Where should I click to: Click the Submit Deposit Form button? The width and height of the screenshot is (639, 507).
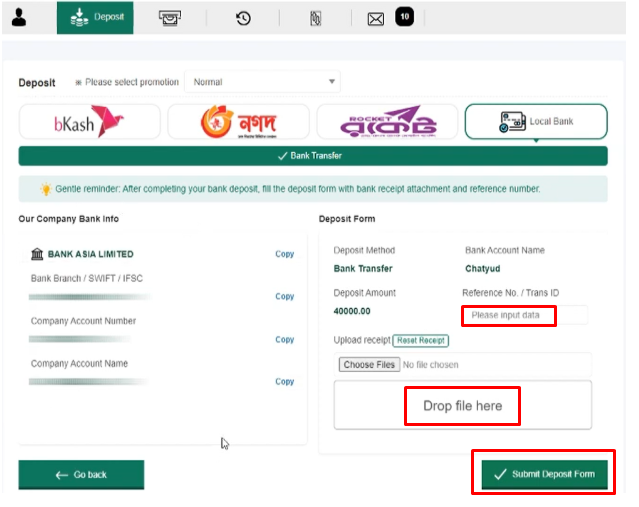tap(544, 474)
